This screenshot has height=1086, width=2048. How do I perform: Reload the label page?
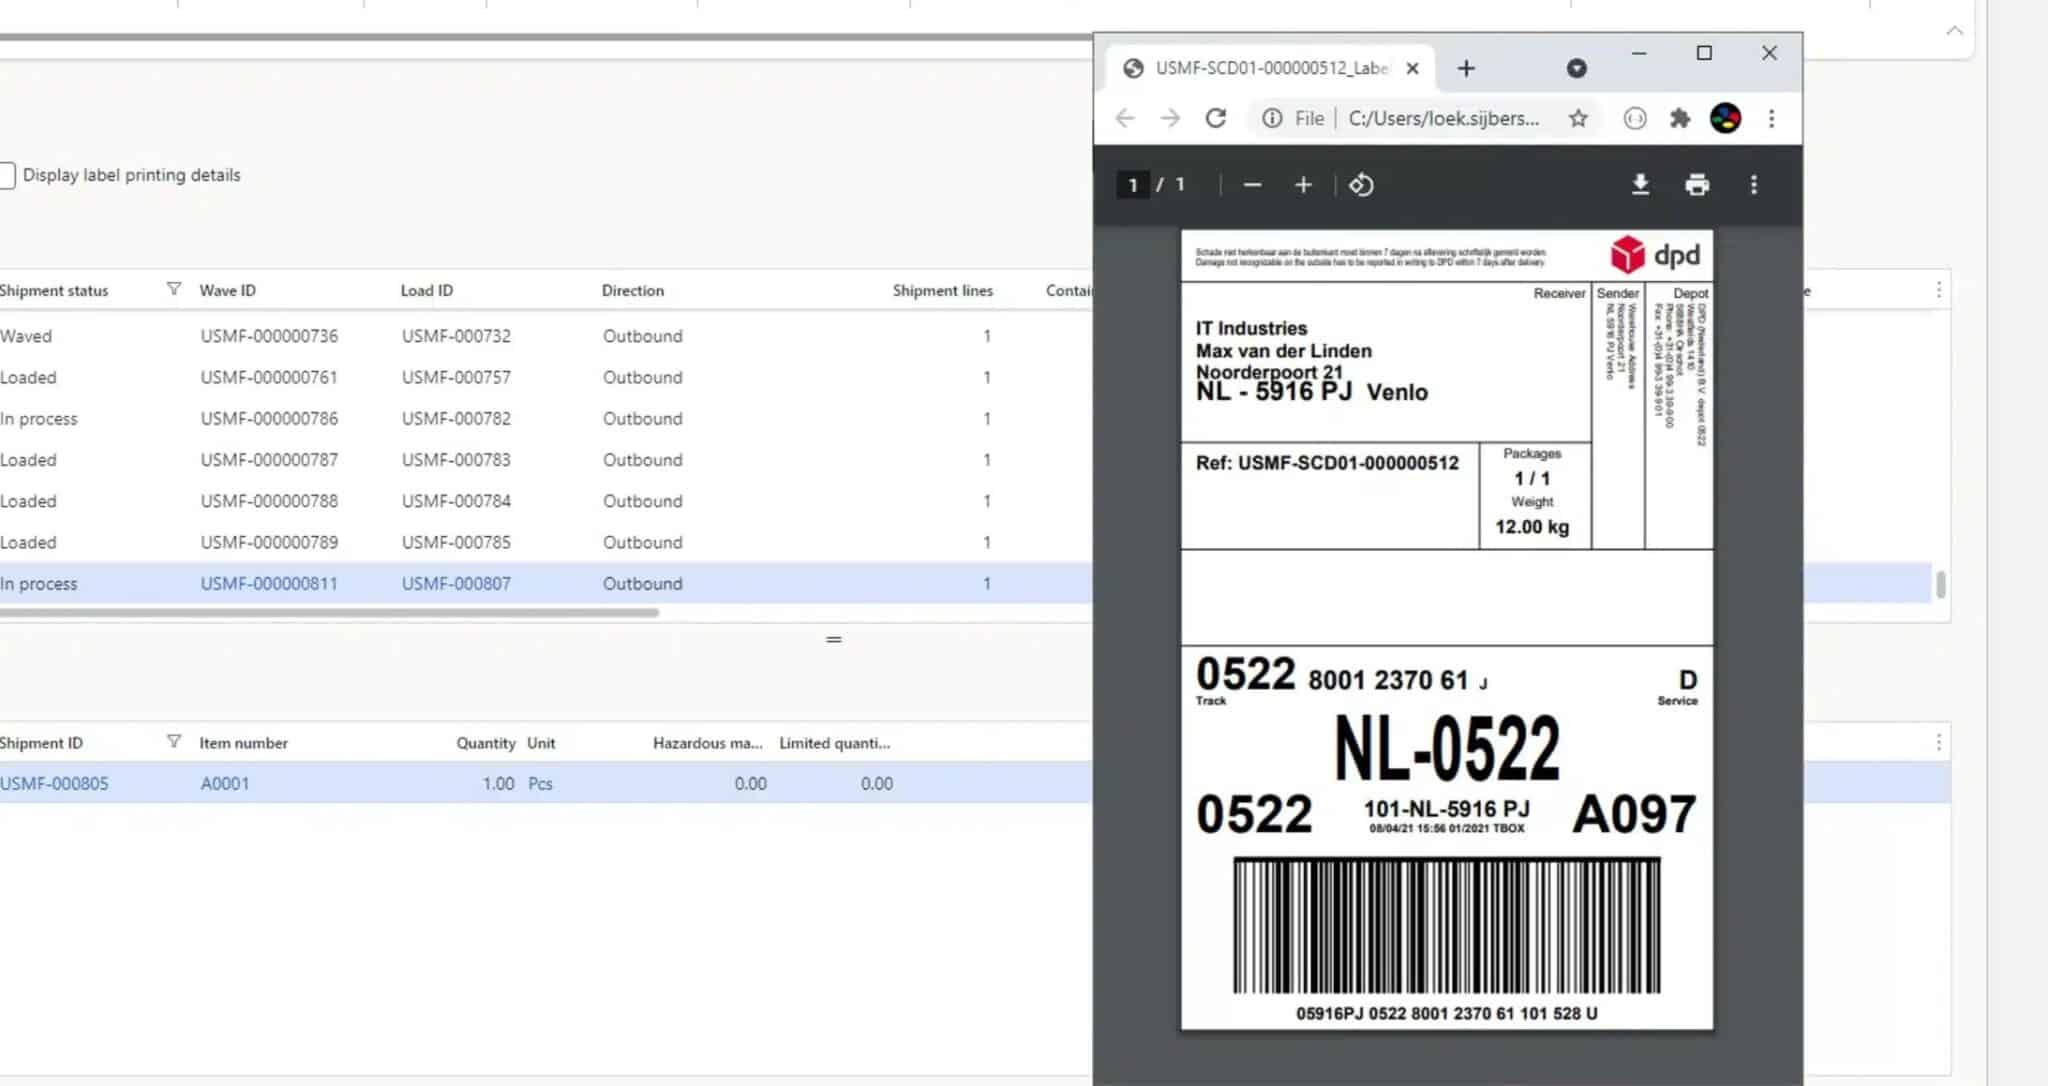[1216, 117]
